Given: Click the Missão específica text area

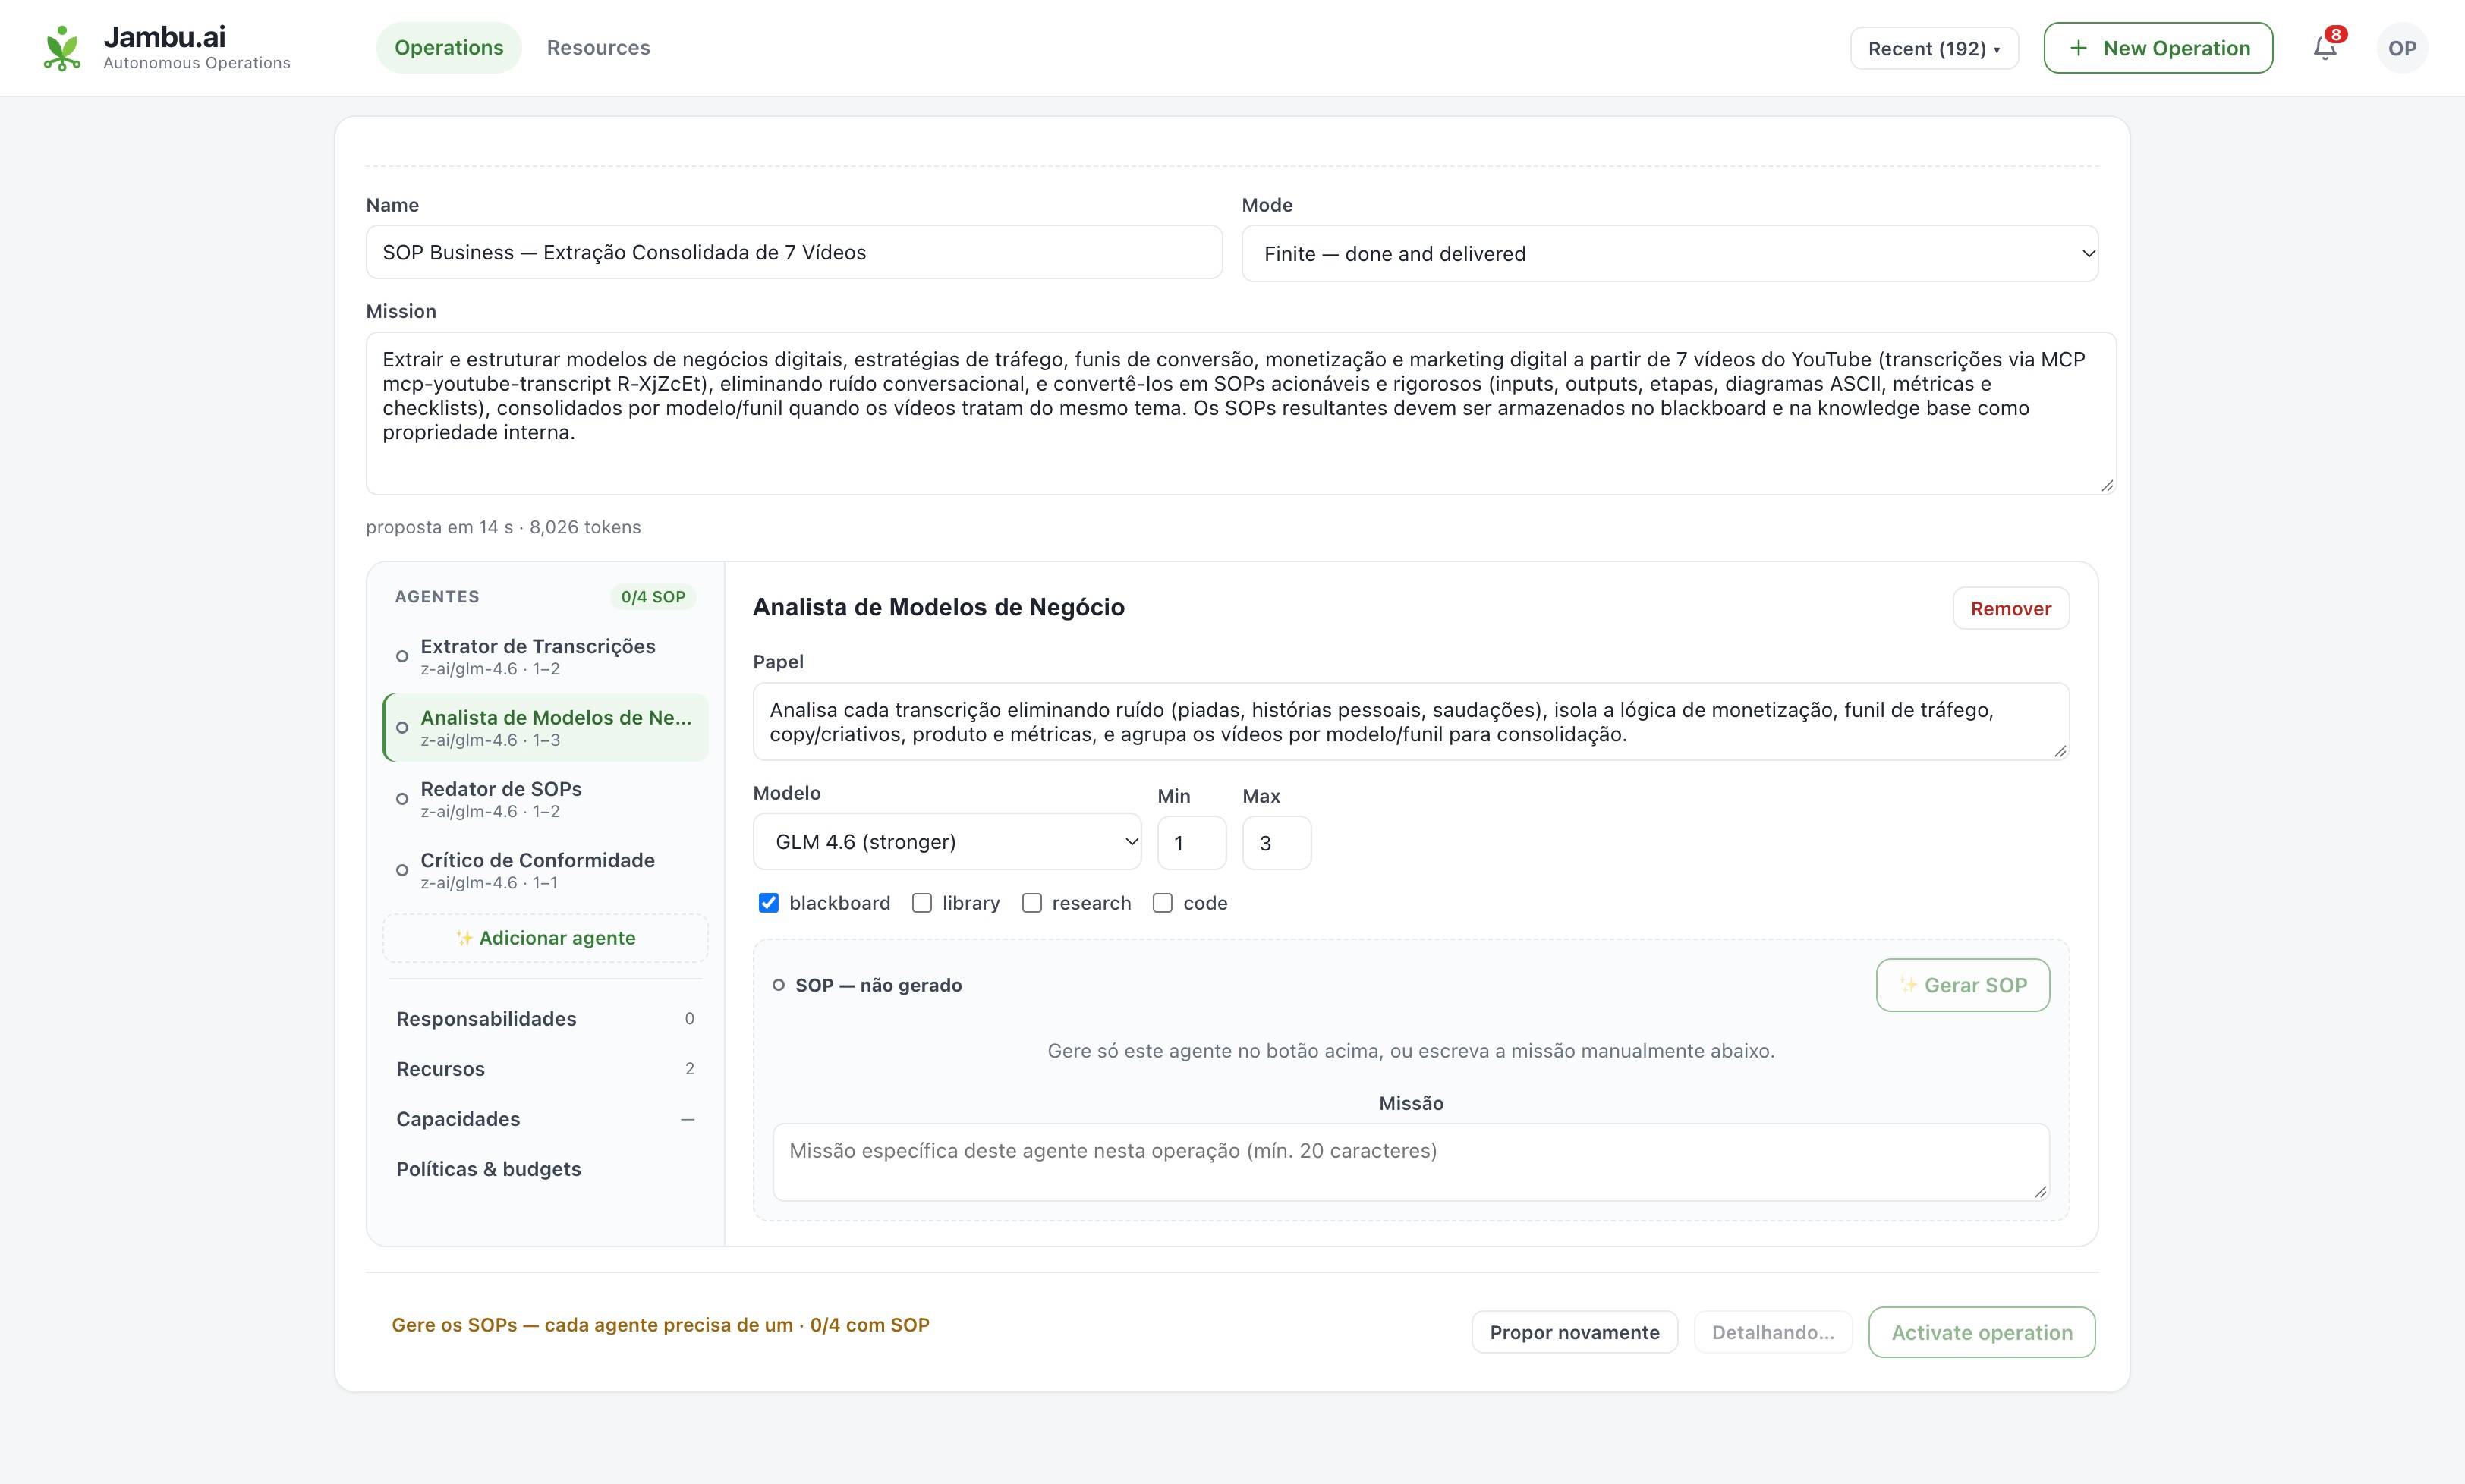Looking at the screenshot, I should point(1410,1162).
